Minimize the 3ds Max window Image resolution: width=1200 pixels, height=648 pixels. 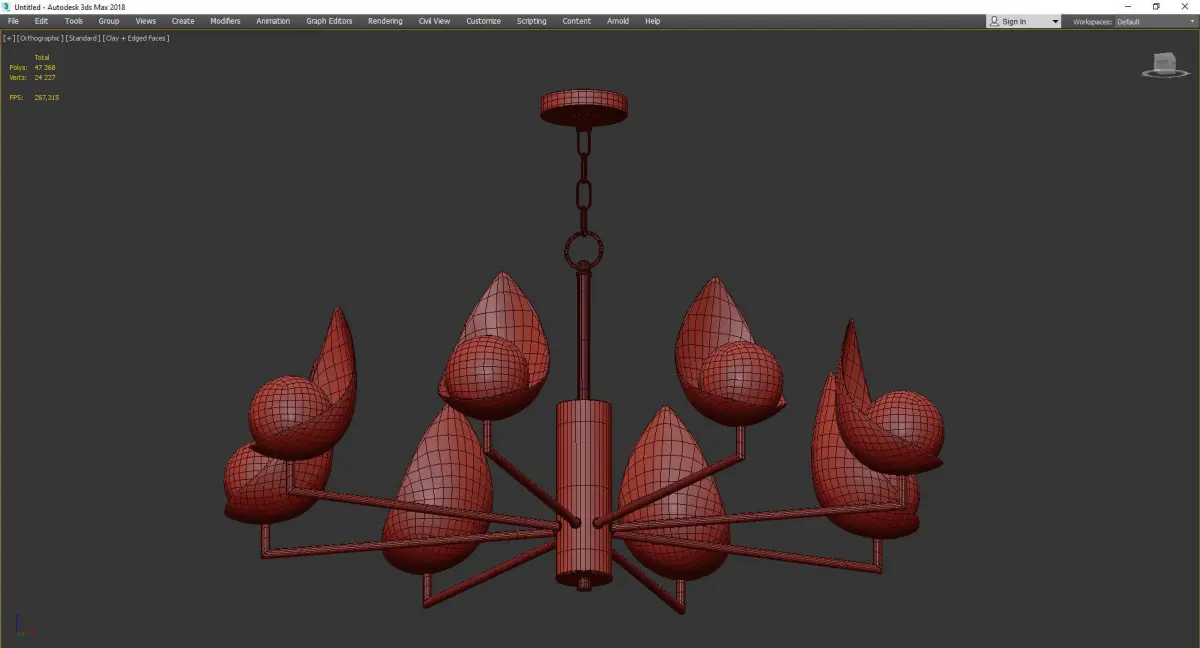pos(1128,7)
